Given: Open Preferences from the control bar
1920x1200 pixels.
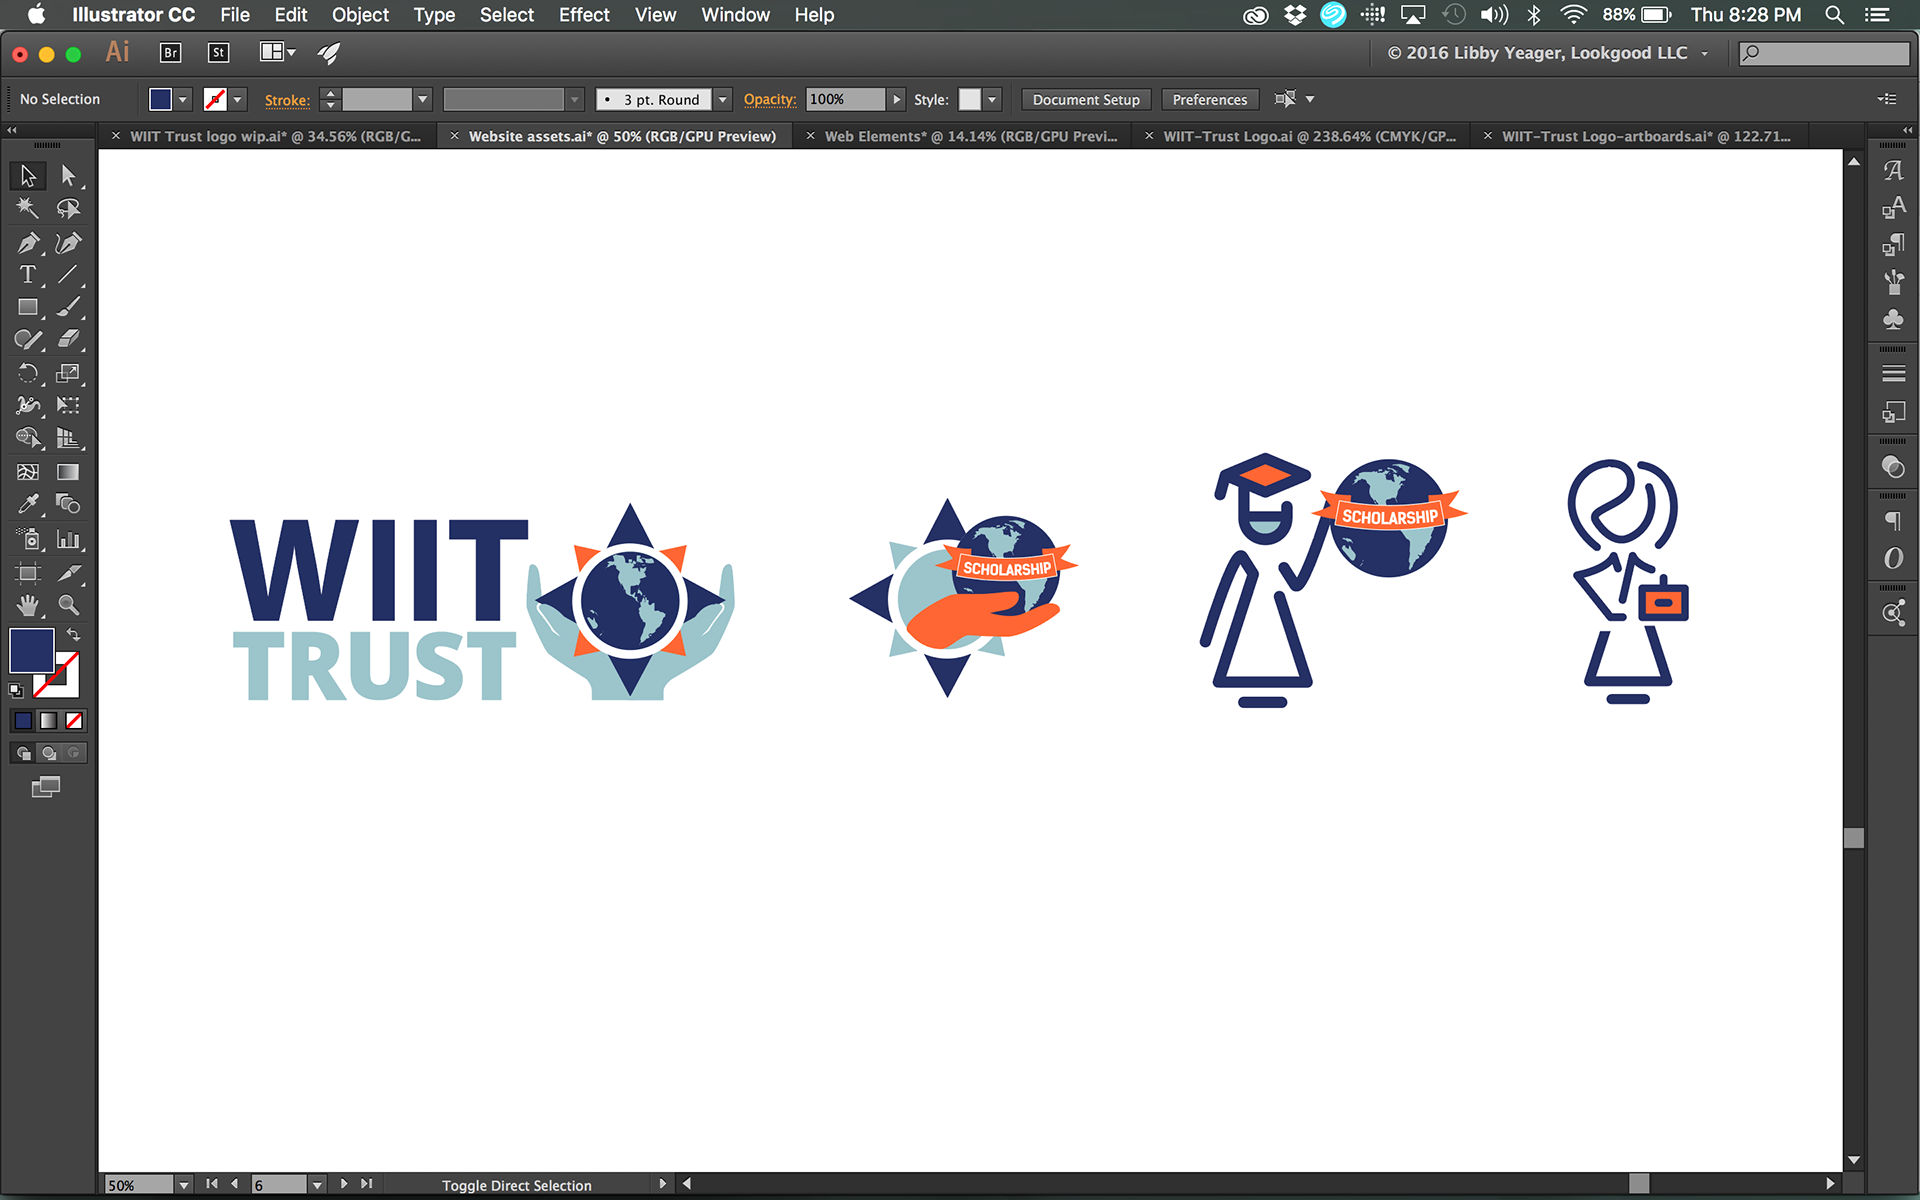Looking at the screenshot, I should coord(1209,100).
